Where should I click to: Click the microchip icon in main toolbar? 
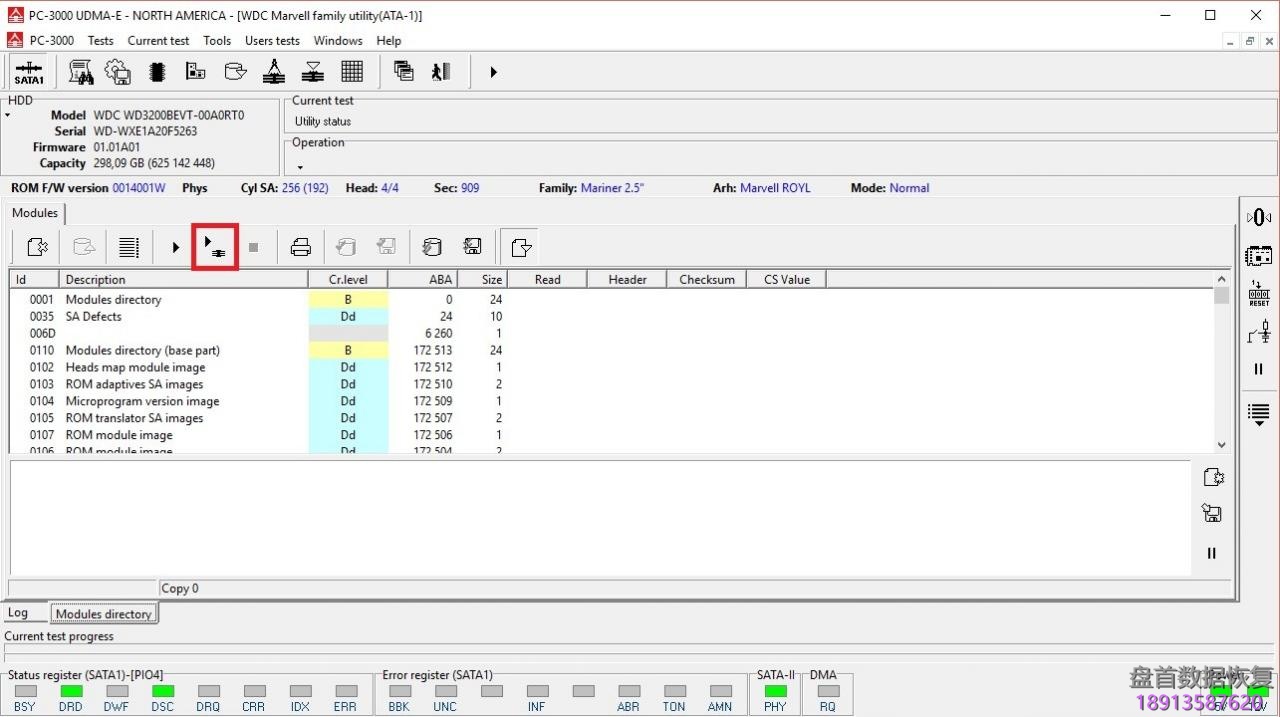[x=157, y=72]
